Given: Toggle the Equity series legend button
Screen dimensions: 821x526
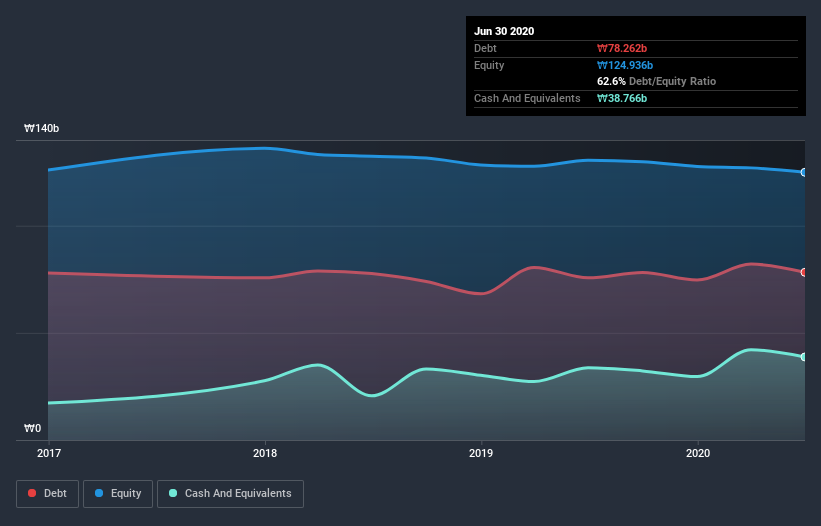Looking at the screenshot, I should [x=118, y=494].
